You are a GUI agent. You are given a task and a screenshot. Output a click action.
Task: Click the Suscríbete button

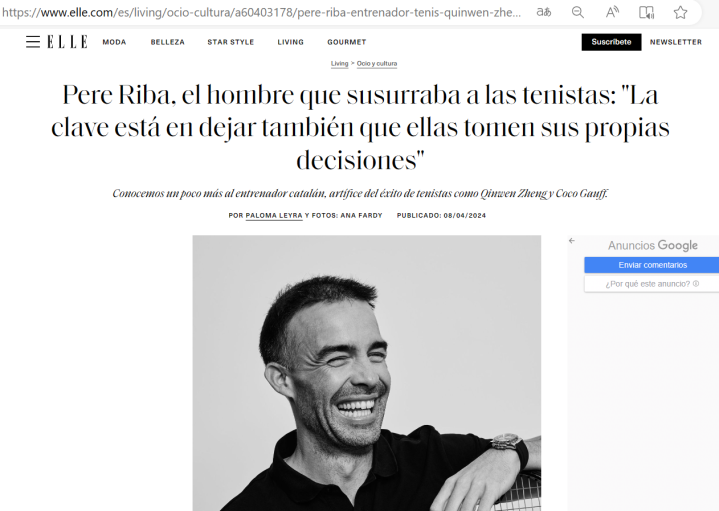pyautogui.click(x=611, y=42)
